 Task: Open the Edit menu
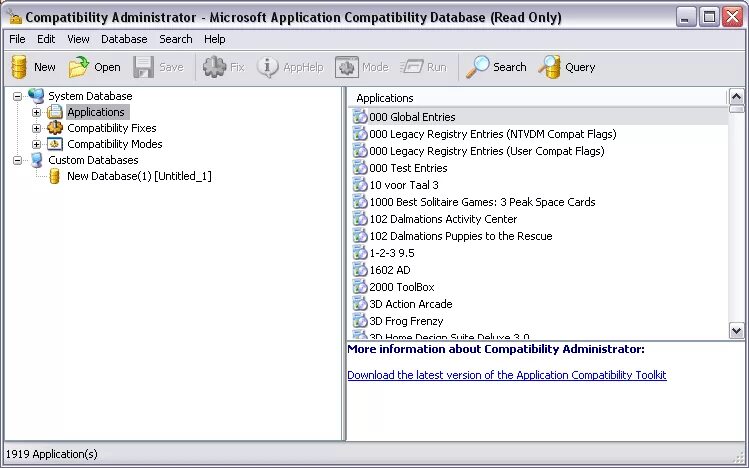click(x=46, y=39)
